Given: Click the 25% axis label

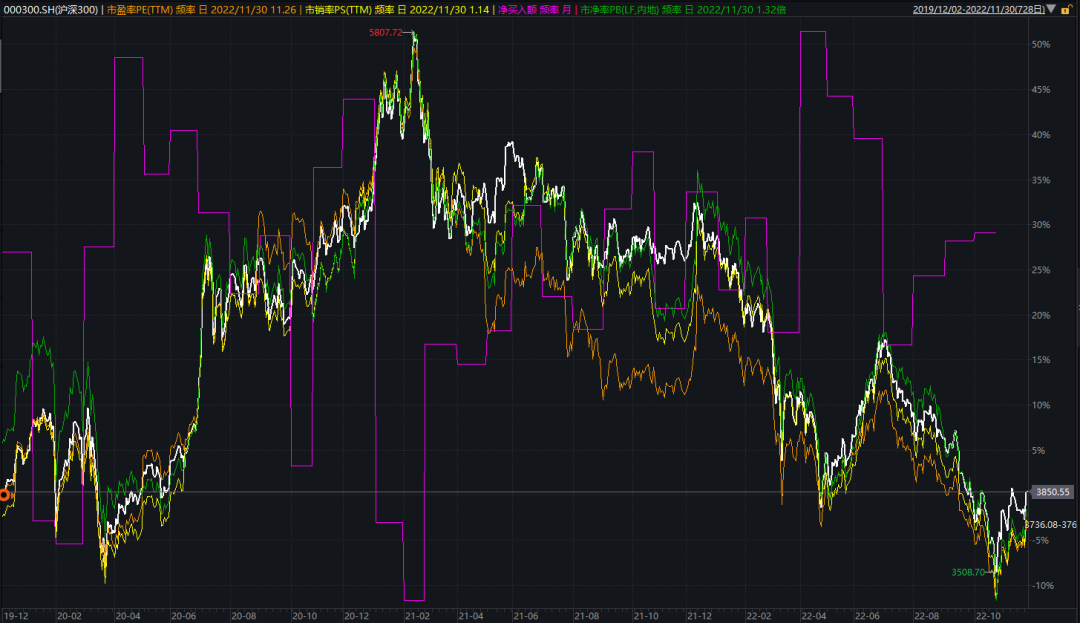Looking at the screenshot, I should [x=1041, y=271].
